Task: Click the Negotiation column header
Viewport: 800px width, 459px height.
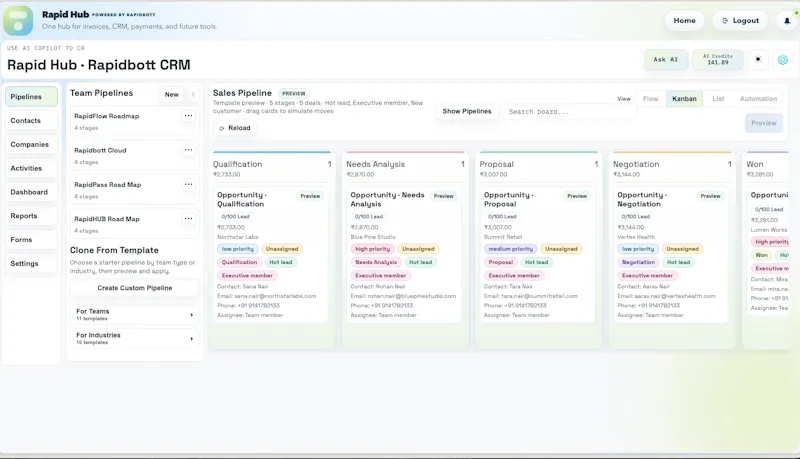Action: (636, 164)
